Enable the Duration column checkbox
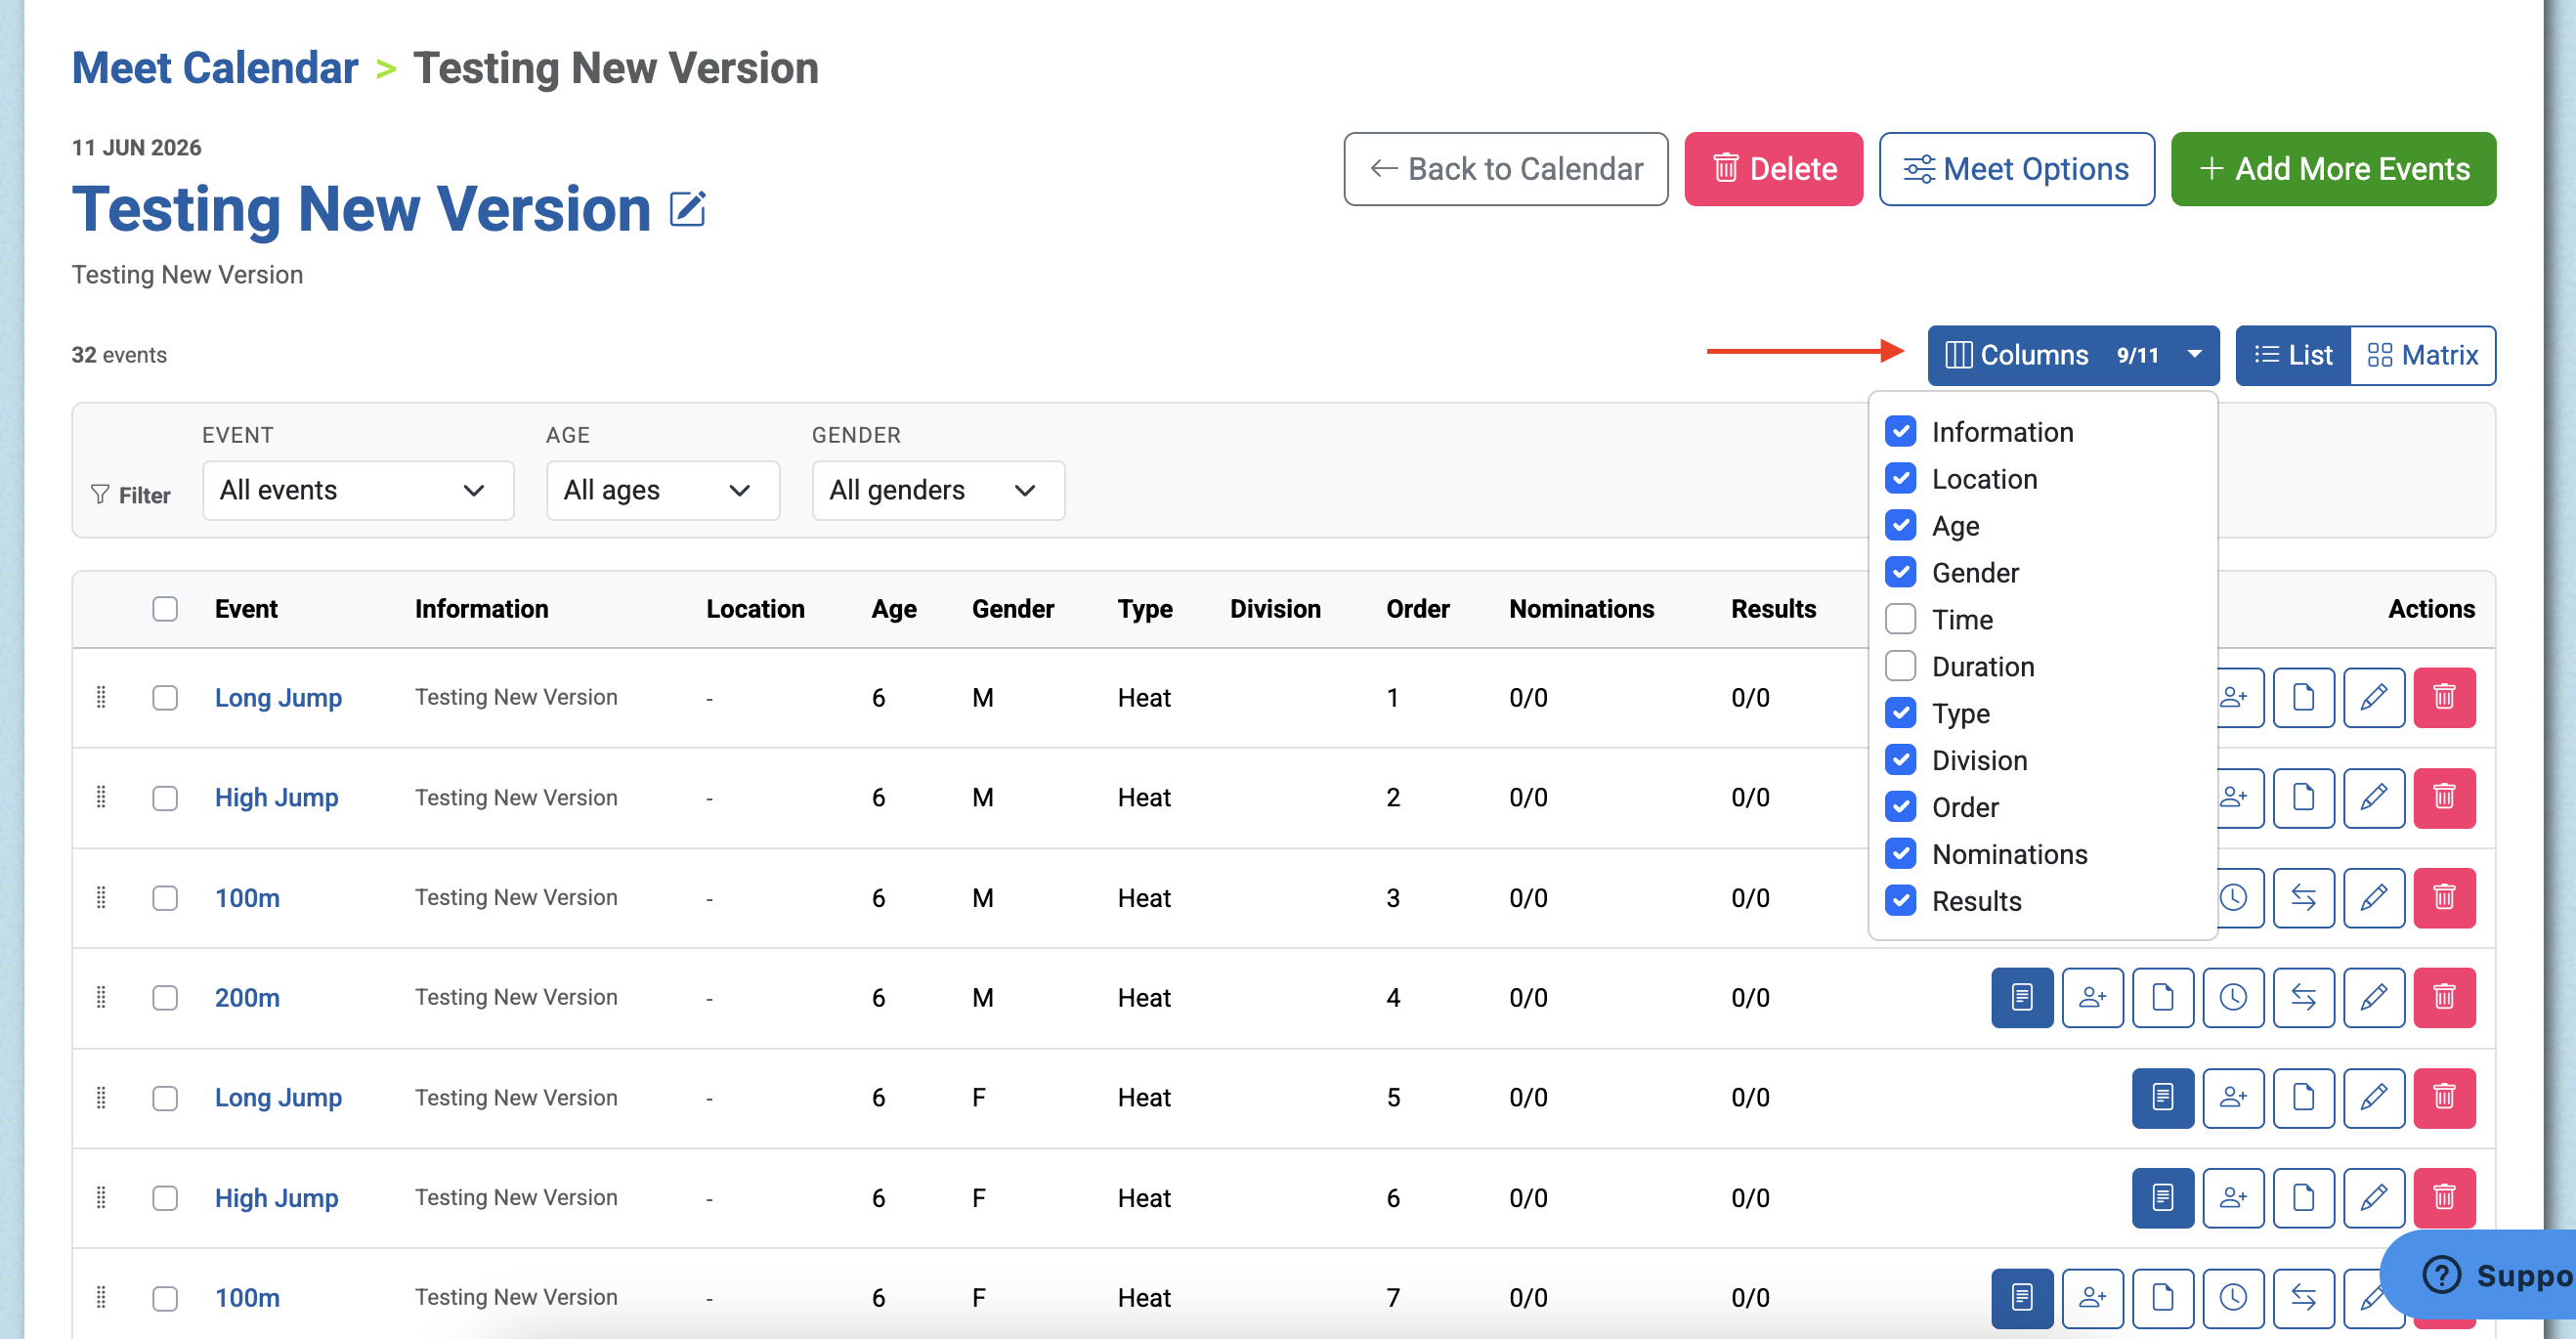The width and height of the screenshot is (2576, 1339). coord(1900,666)
